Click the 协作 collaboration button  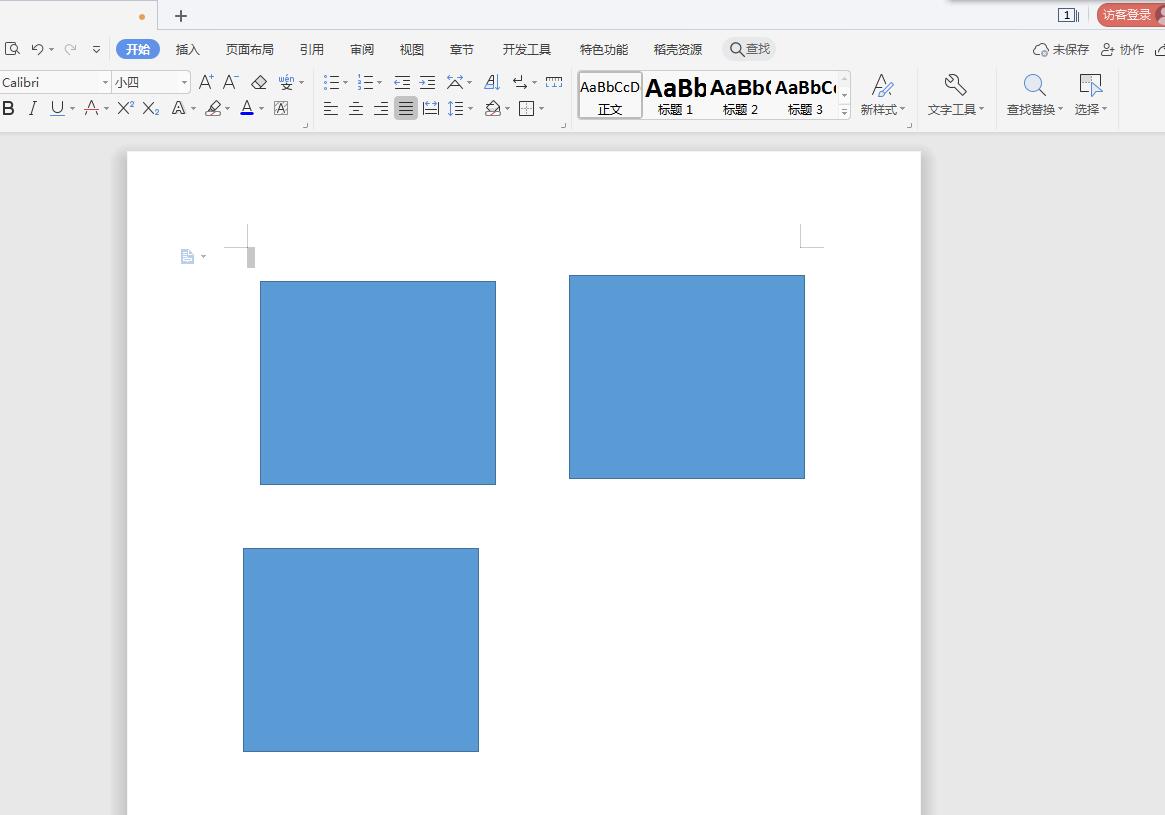1123,49
